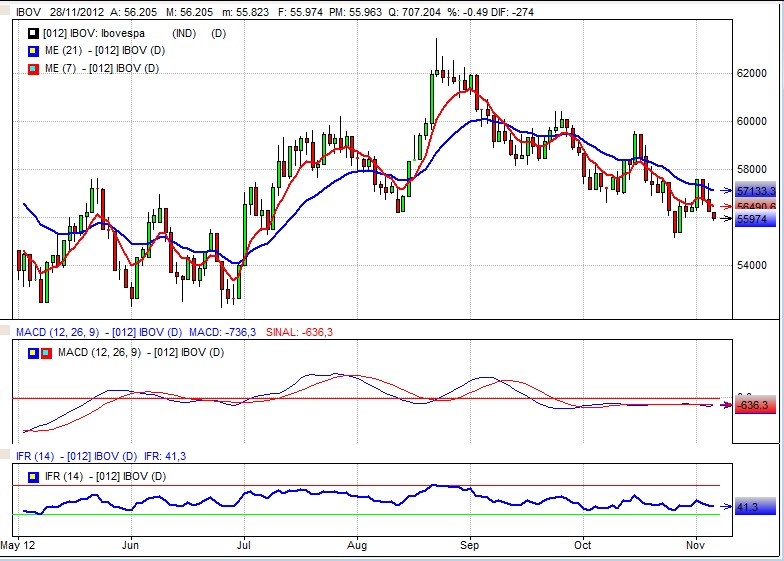Image resolution: width=784 pixels, height=561 pixels.
Task: Click the black IBOV Ibovespa legend icon
Action: (33, 33)
